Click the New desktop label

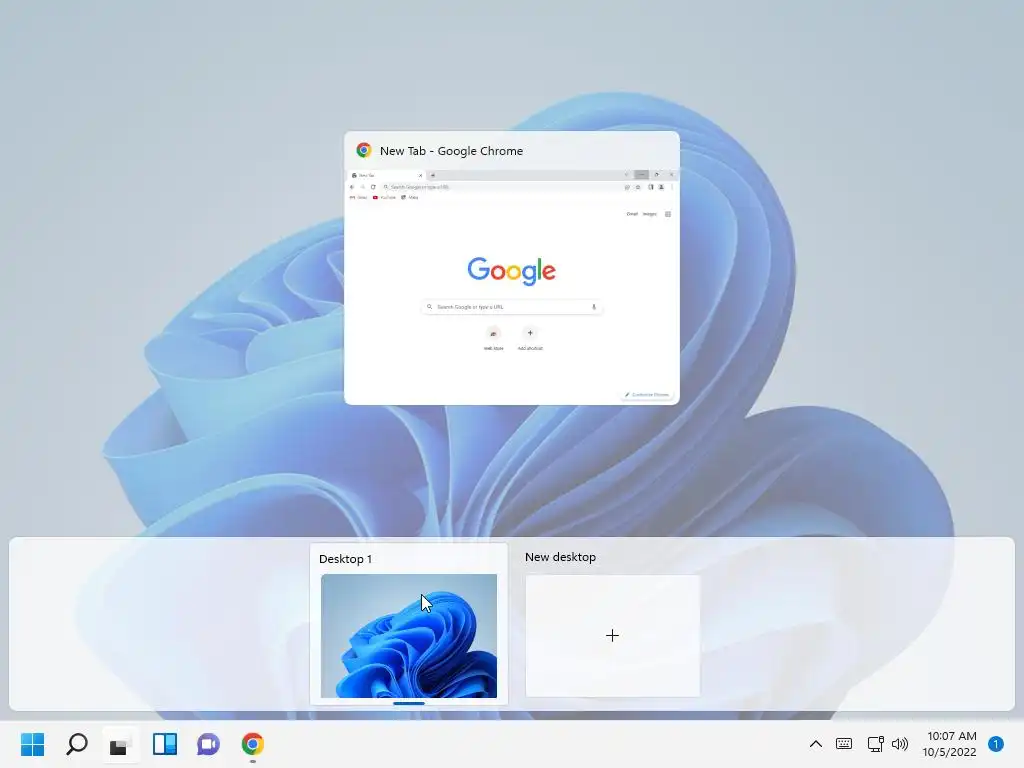[x=560, y=557]
